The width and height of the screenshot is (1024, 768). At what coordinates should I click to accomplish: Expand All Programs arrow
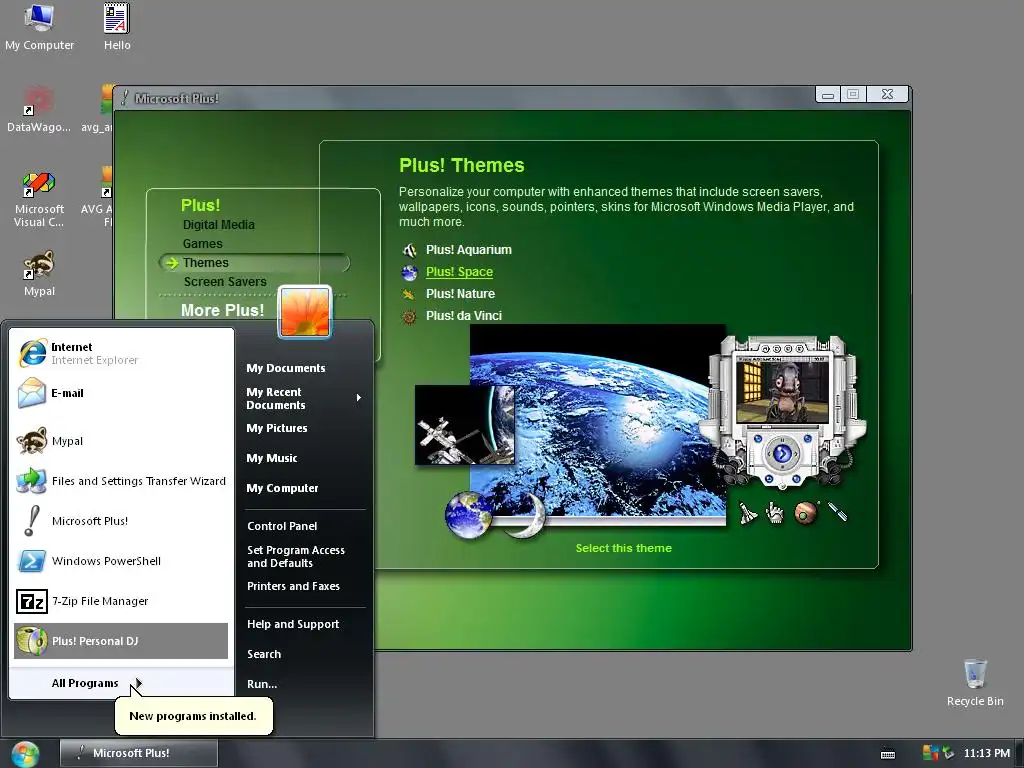(x=138, y=683)
